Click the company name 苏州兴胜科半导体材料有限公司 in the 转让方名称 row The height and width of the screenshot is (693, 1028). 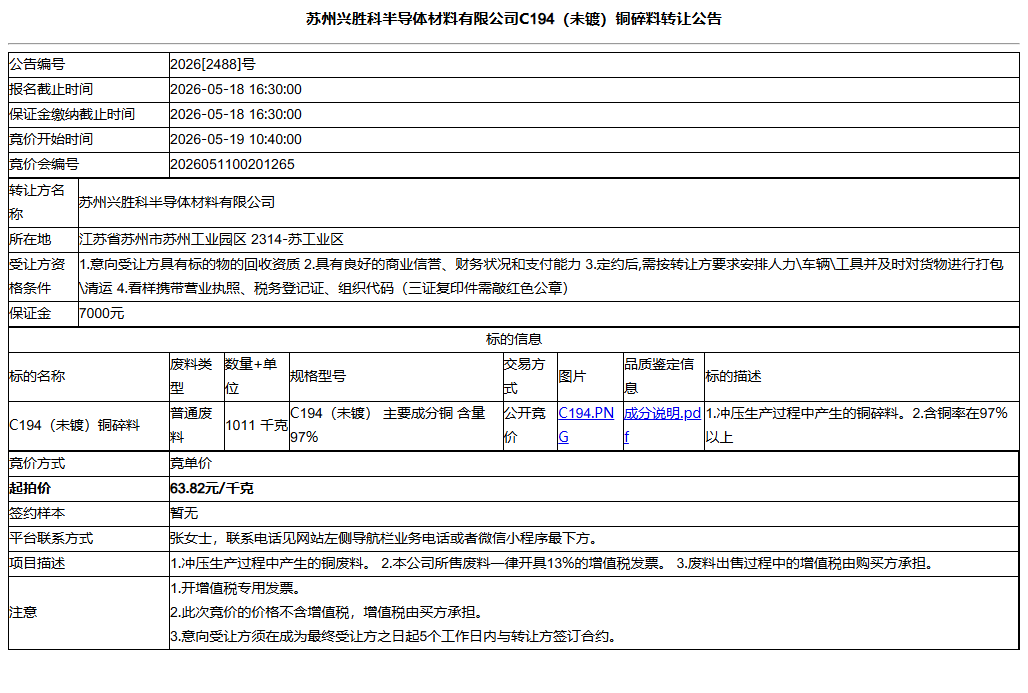[x=176, y=203]
